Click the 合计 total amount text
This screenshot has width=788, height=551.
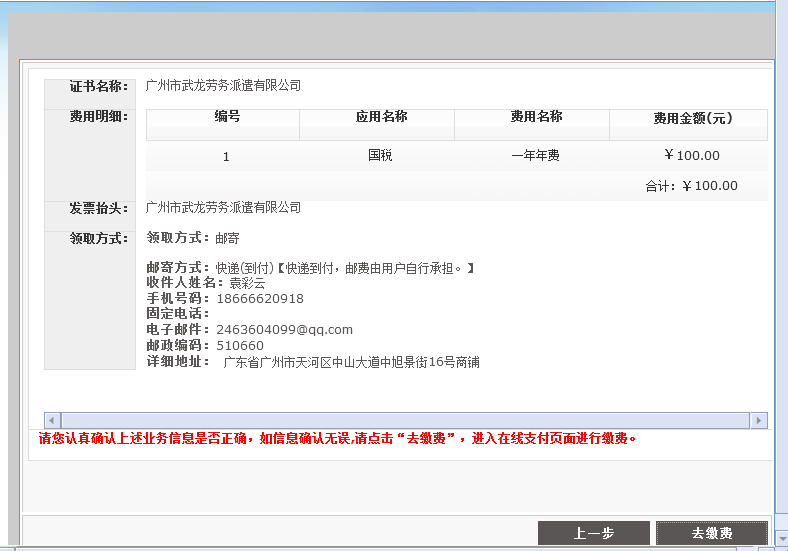point(692,186)
